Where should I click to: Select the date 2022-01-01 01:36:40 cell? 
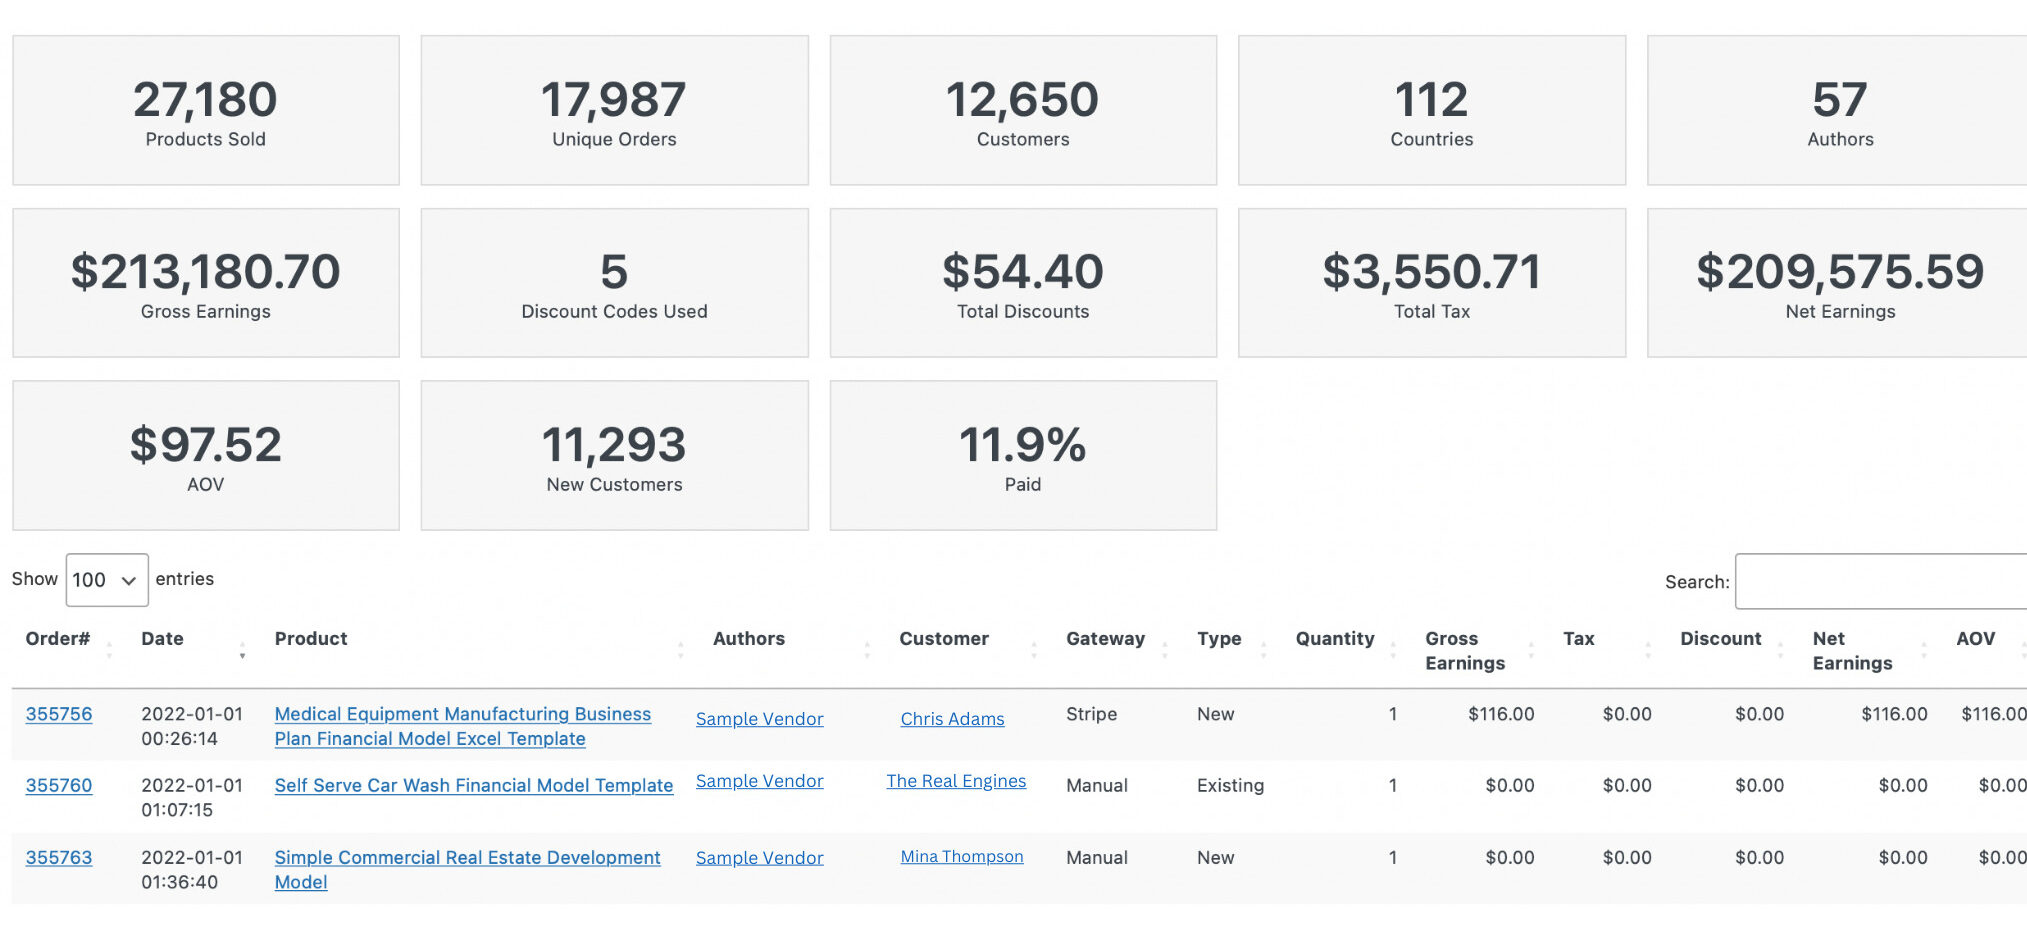(192, 870)
